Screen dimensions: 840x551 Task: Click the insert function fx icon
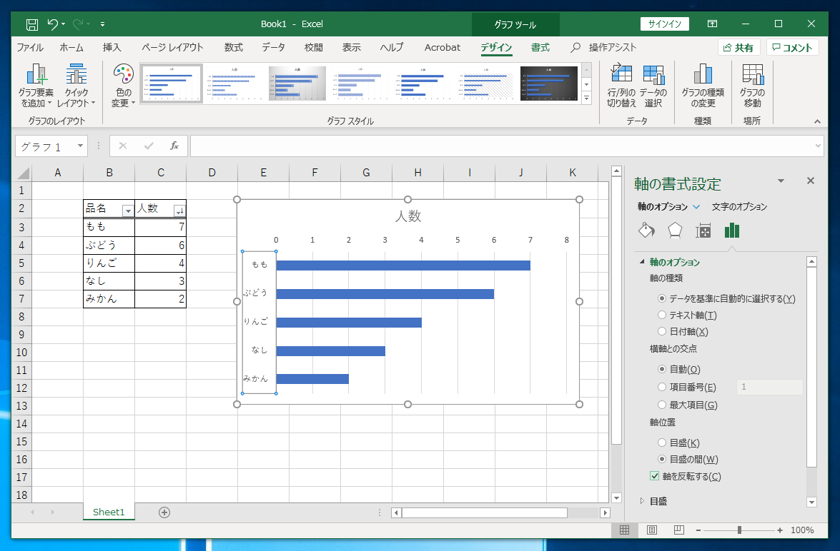pyautogui.click(x=174, y=146)
